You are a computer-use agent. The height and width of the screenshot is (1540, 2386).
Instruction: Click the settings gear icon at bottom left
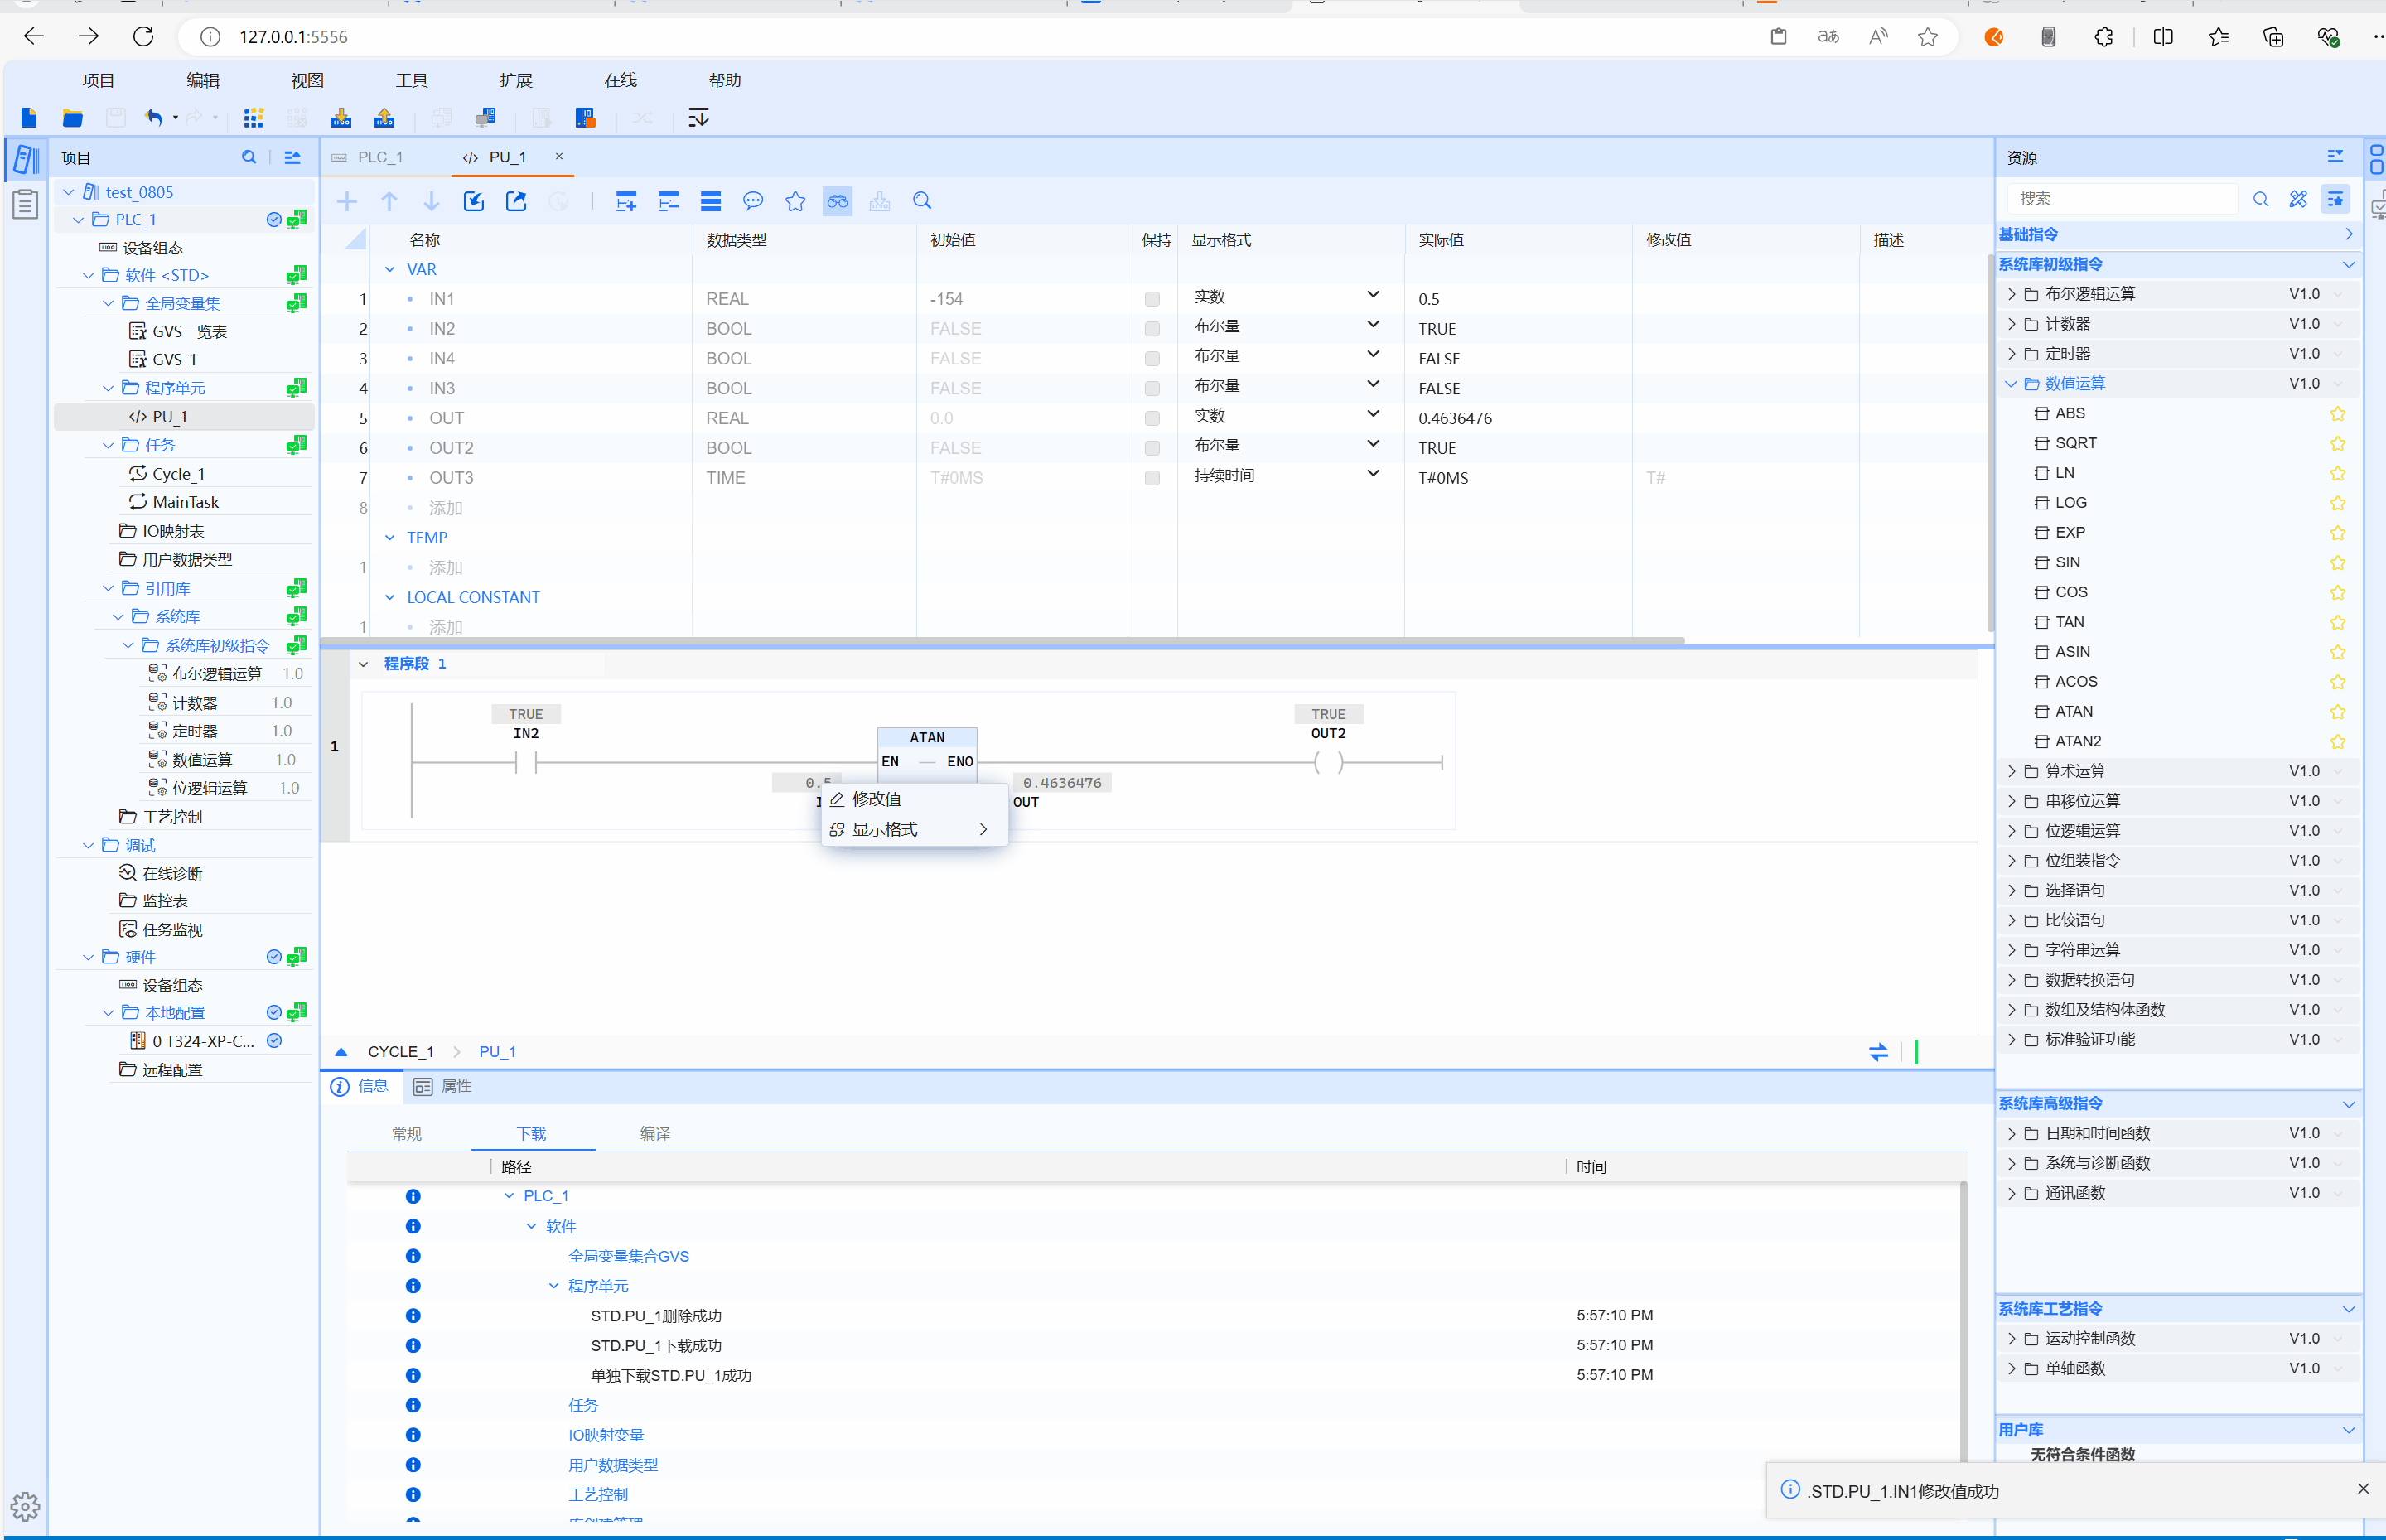click(25, 1505)
